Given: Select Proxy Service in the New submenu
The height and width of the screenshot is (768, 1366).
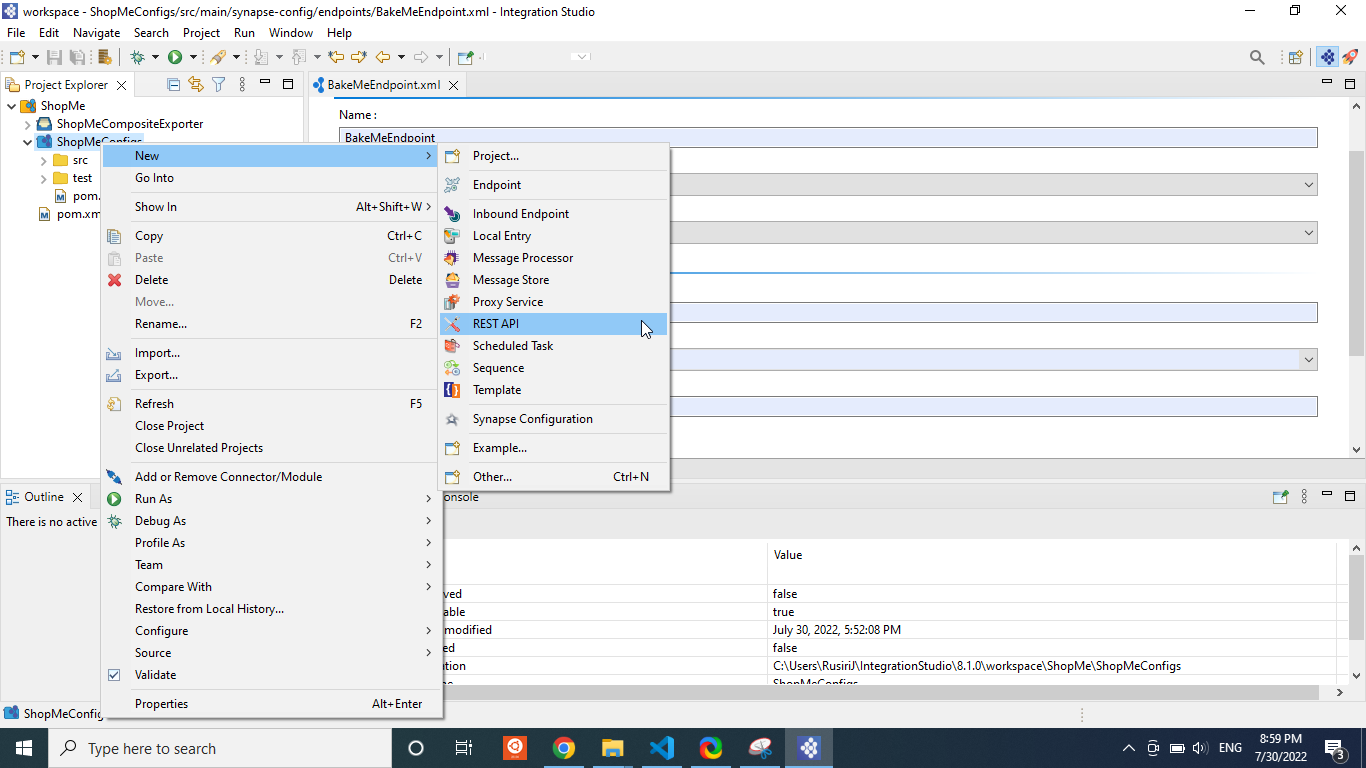Looking at the screenshot, I should coord(554,302).
